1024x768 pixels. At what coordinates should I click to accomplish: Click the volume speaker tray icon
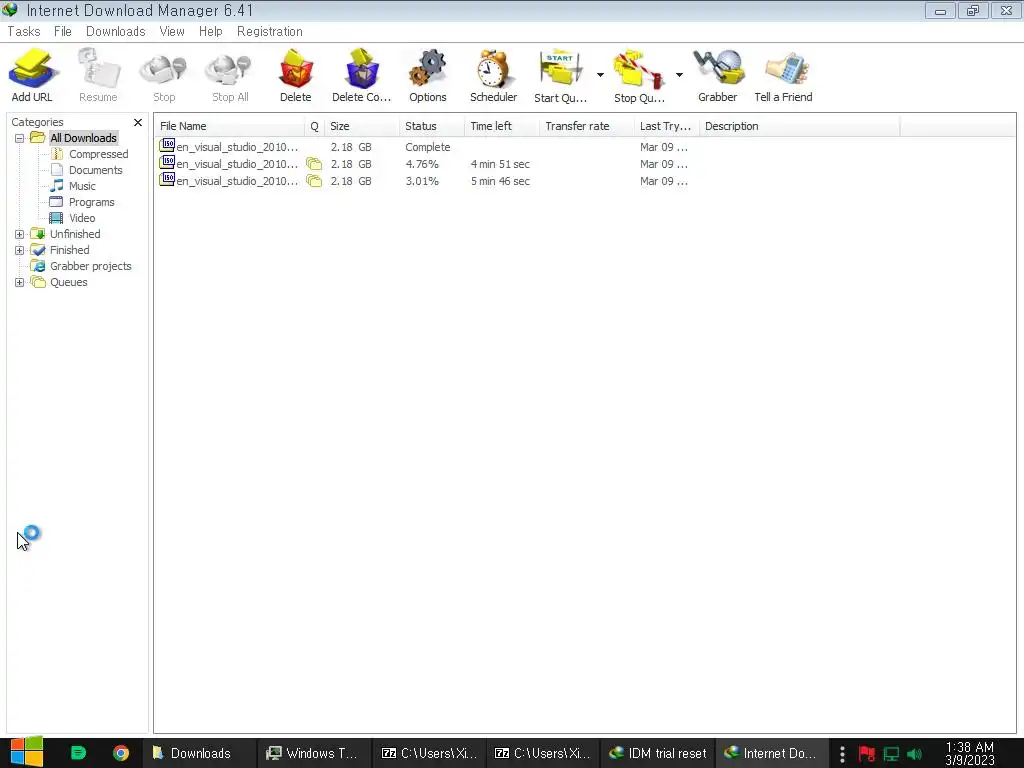point(914,754)
